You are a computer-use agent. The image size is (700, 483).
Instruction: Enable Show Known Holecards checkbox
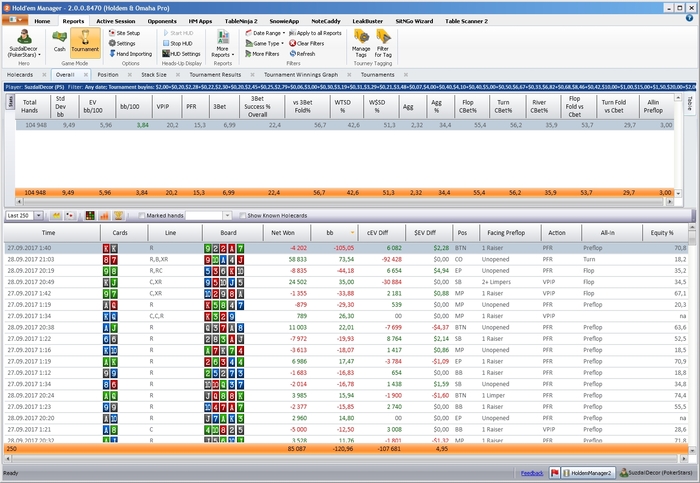click(x=242, y=216)
